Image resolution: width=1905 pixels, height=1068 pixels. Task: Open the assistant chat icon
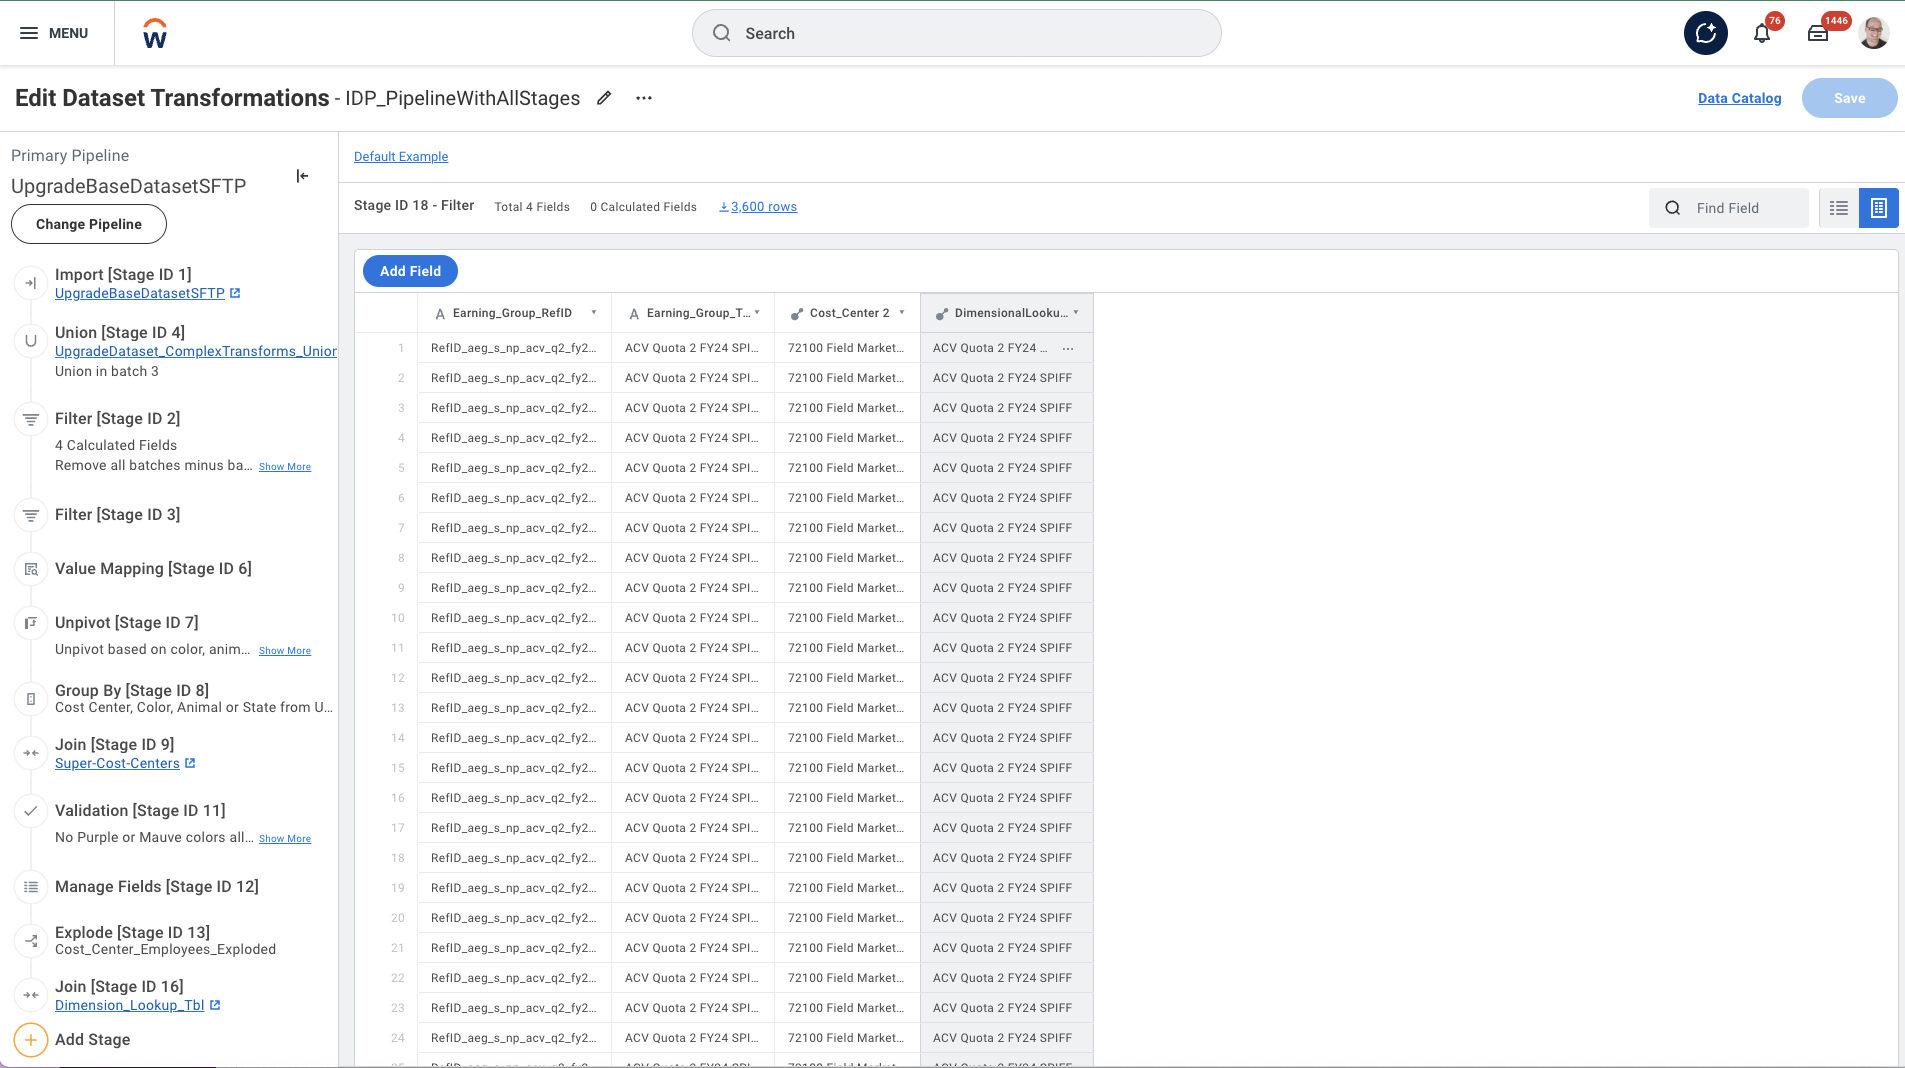click(1705, 33)
